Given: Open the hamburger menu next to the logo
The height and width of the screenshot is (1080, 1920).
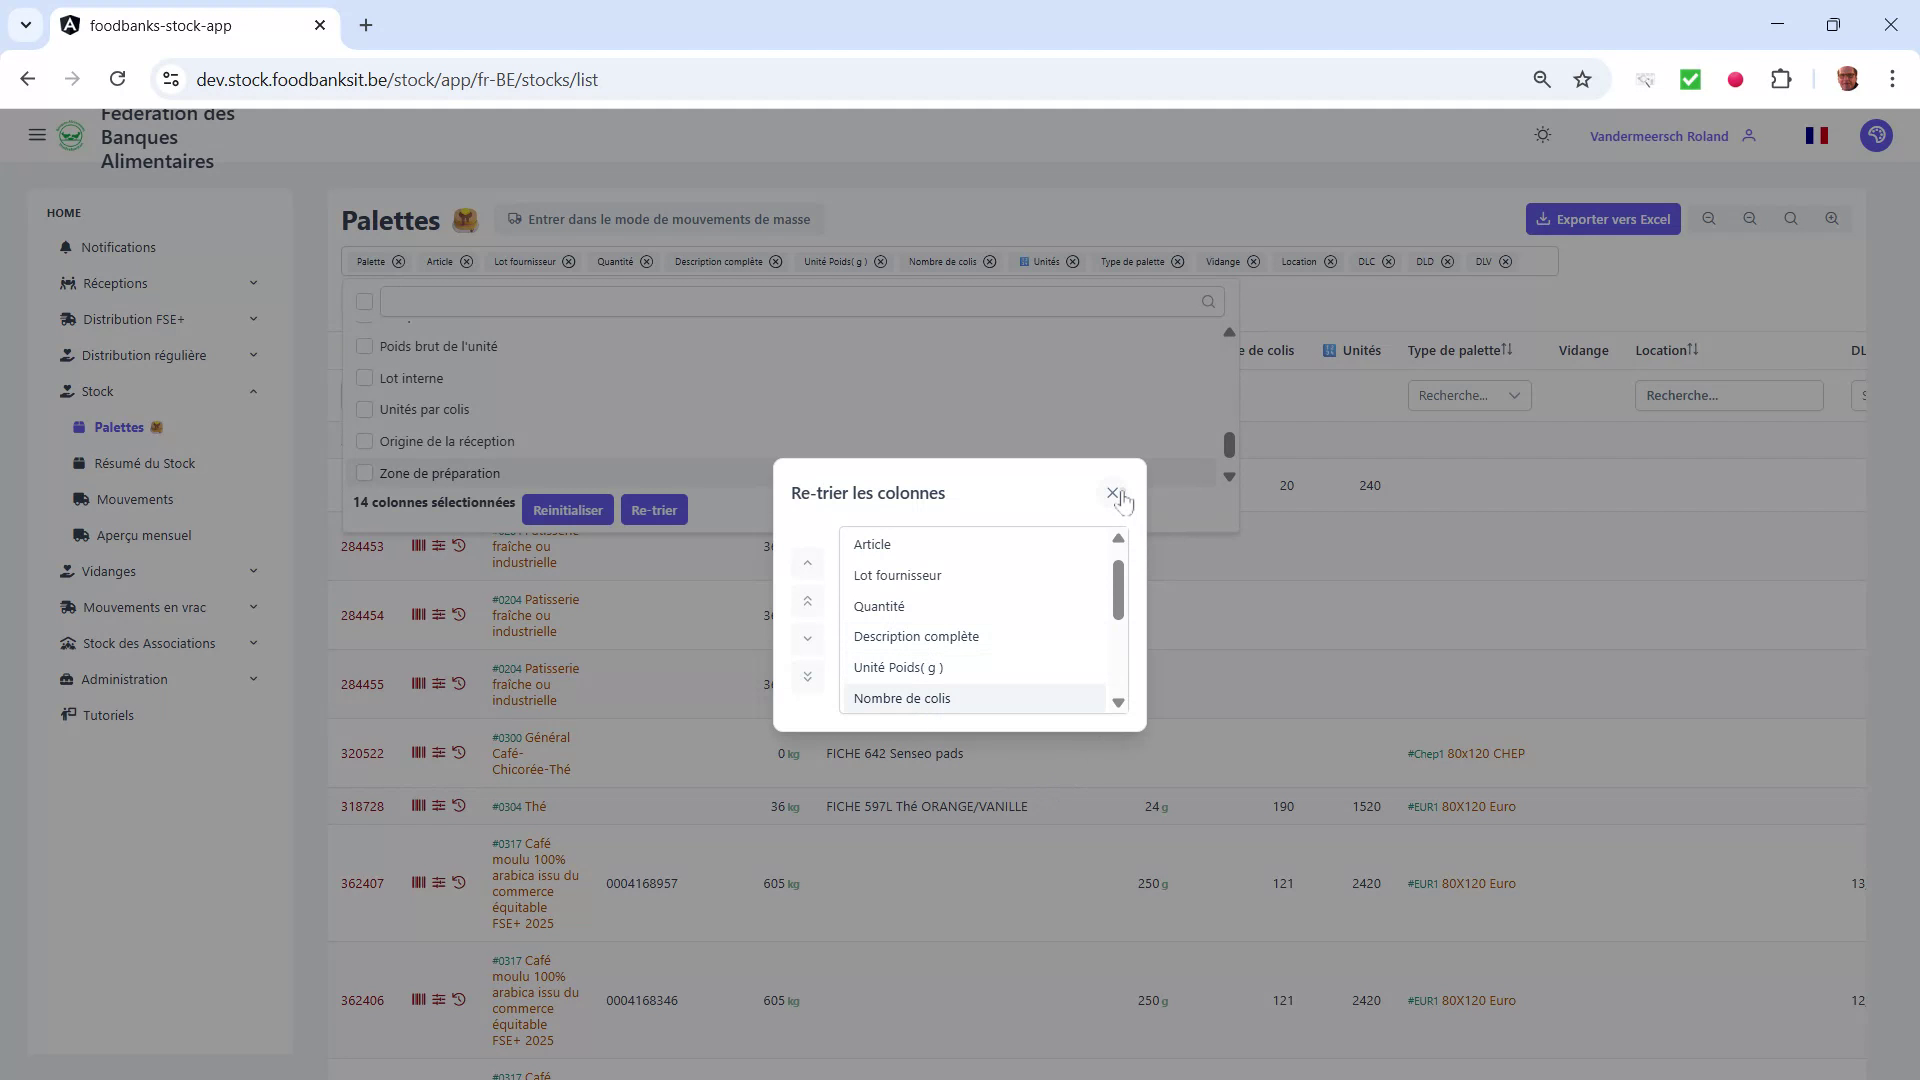Looking at the screenshot, I should click(37, 135).
